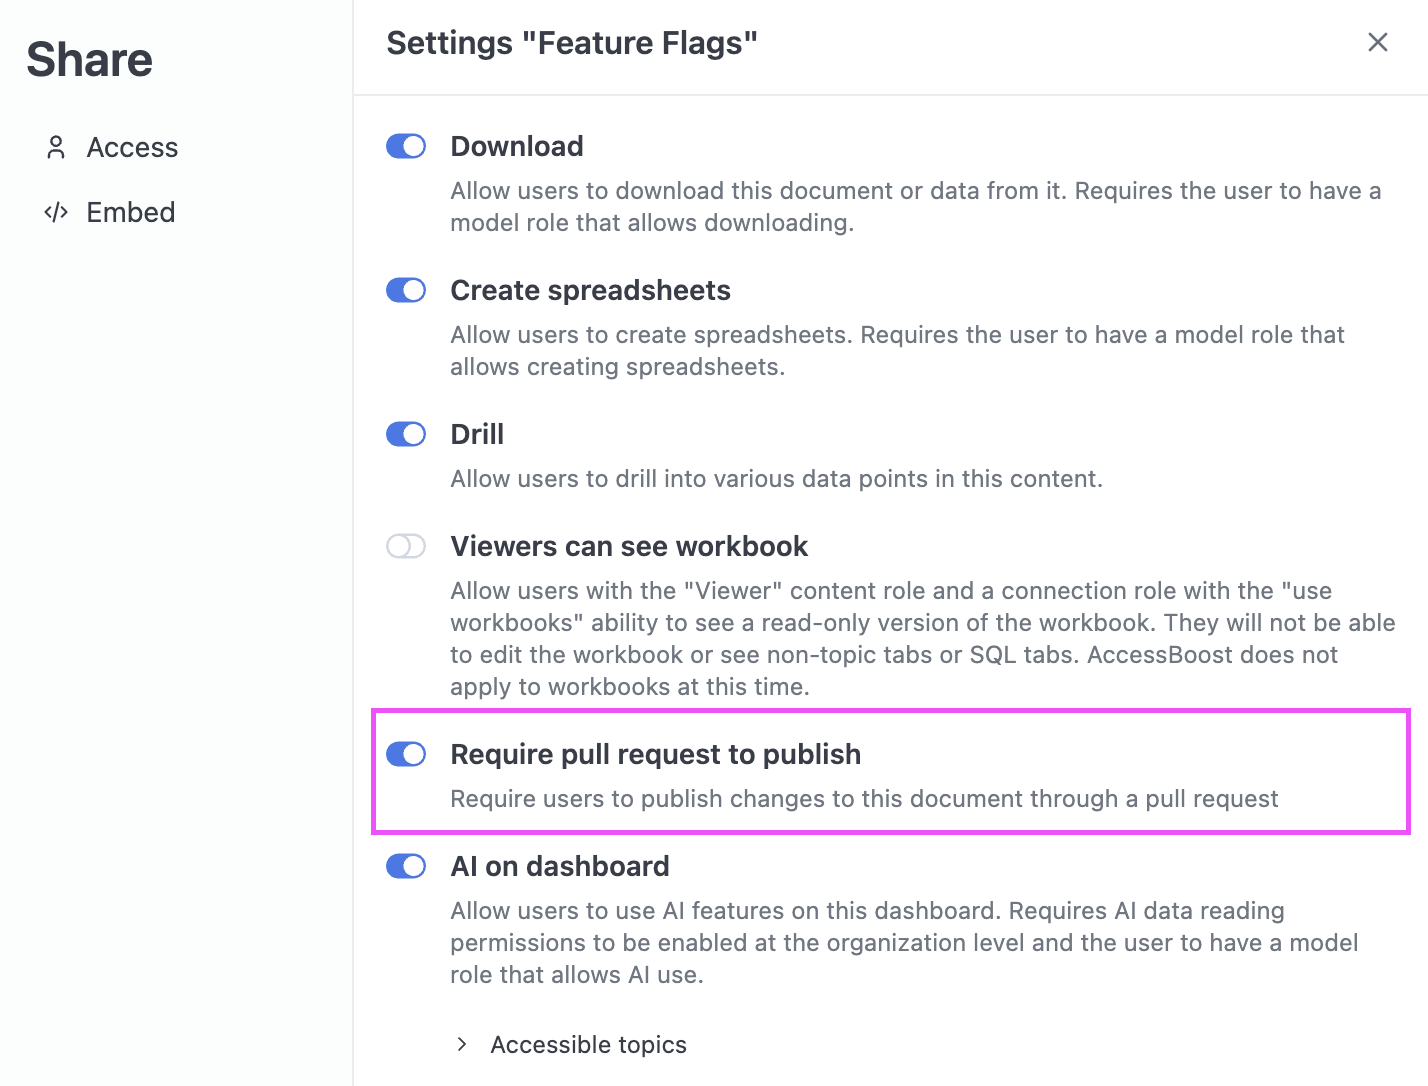
Task: Toggle the Drill switch off
Action: (406, 434)
